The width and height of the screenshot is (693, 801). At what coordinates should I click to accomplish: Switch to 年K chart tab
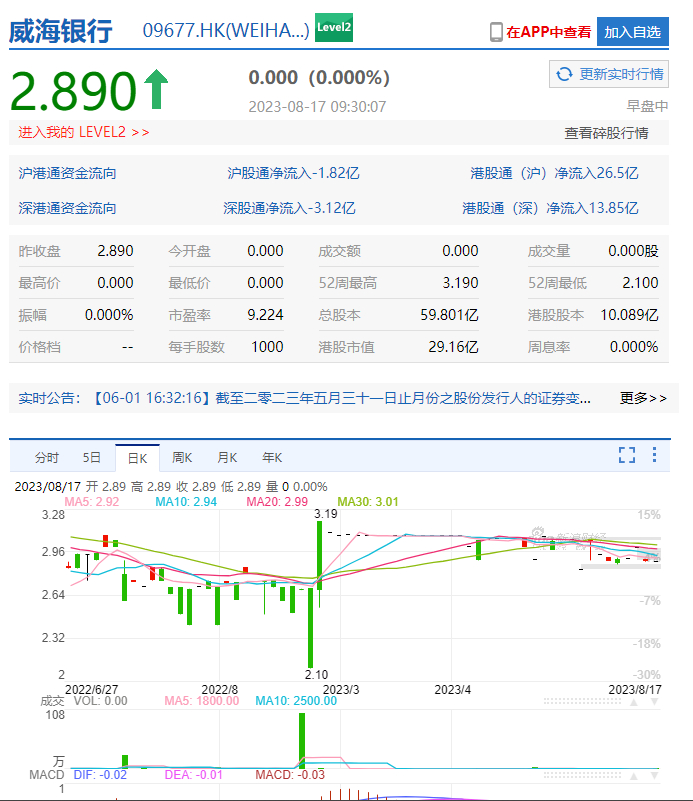tap(272, 457)
